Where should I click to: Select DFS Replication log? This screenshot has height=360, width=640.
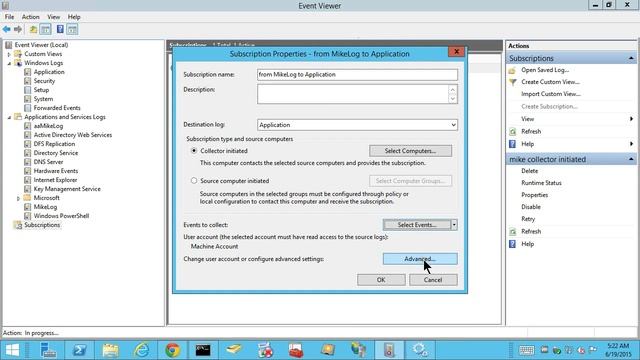54,144
